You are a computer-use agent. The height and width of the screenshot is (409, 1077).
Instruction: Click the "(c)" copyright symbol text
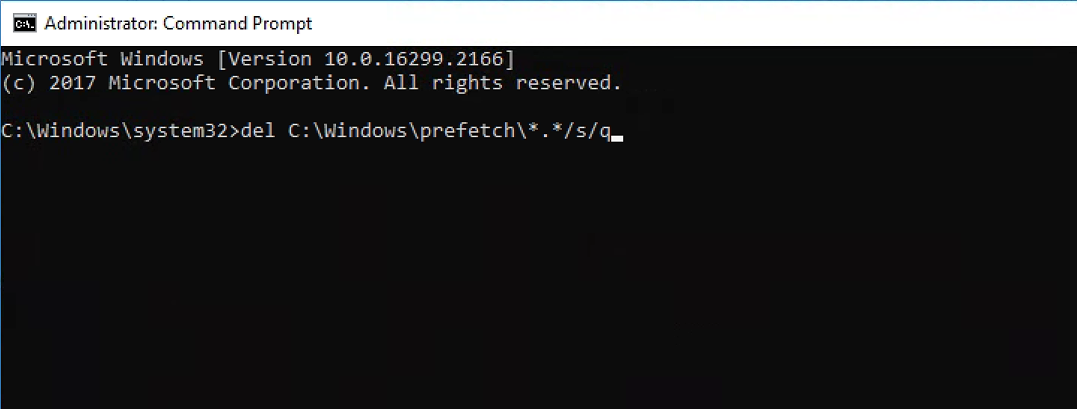(x=19, y=83)
